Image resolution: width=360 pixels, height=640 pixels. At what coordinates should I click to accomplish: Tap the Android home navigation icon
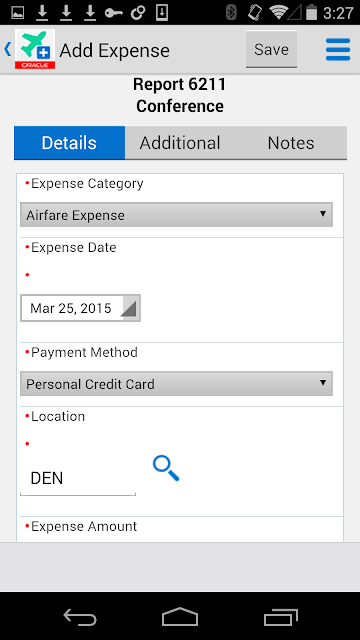tap(180, 616)
